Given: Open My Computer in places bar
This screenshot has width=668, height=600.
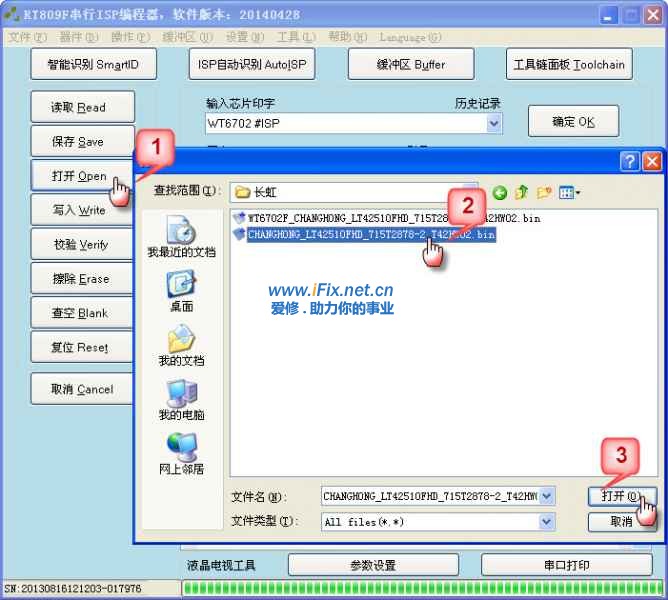Looking at the screenshot, I should 181,400.
